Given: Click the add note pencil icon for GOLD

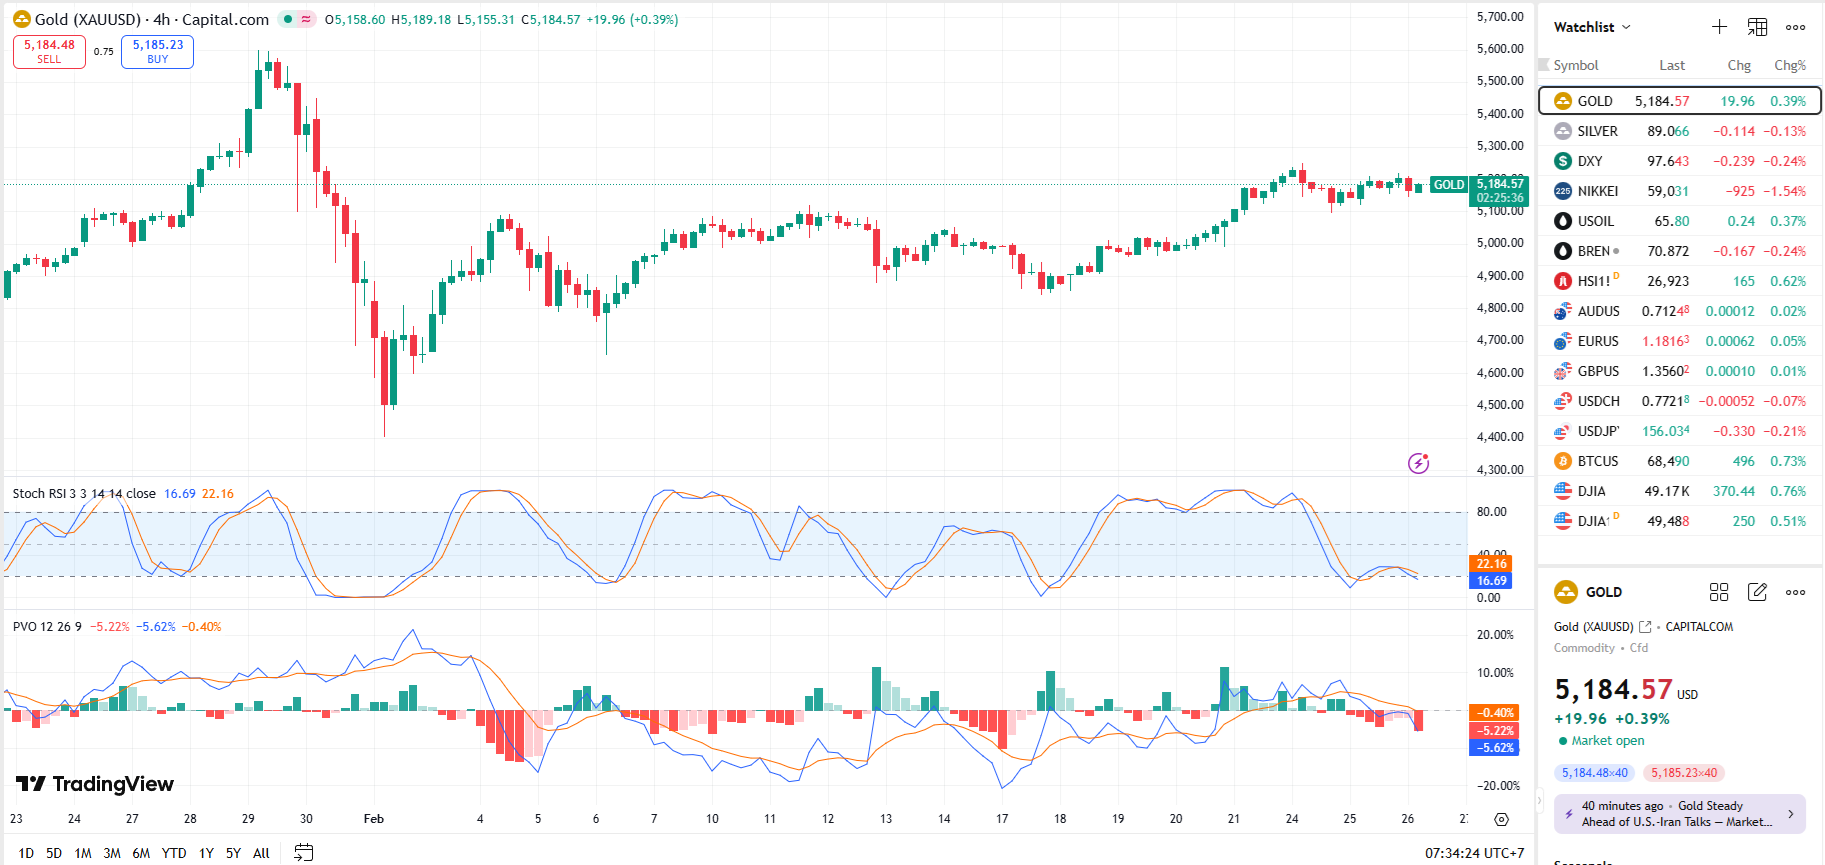Looking at the screenshot, I should 1757,592.
